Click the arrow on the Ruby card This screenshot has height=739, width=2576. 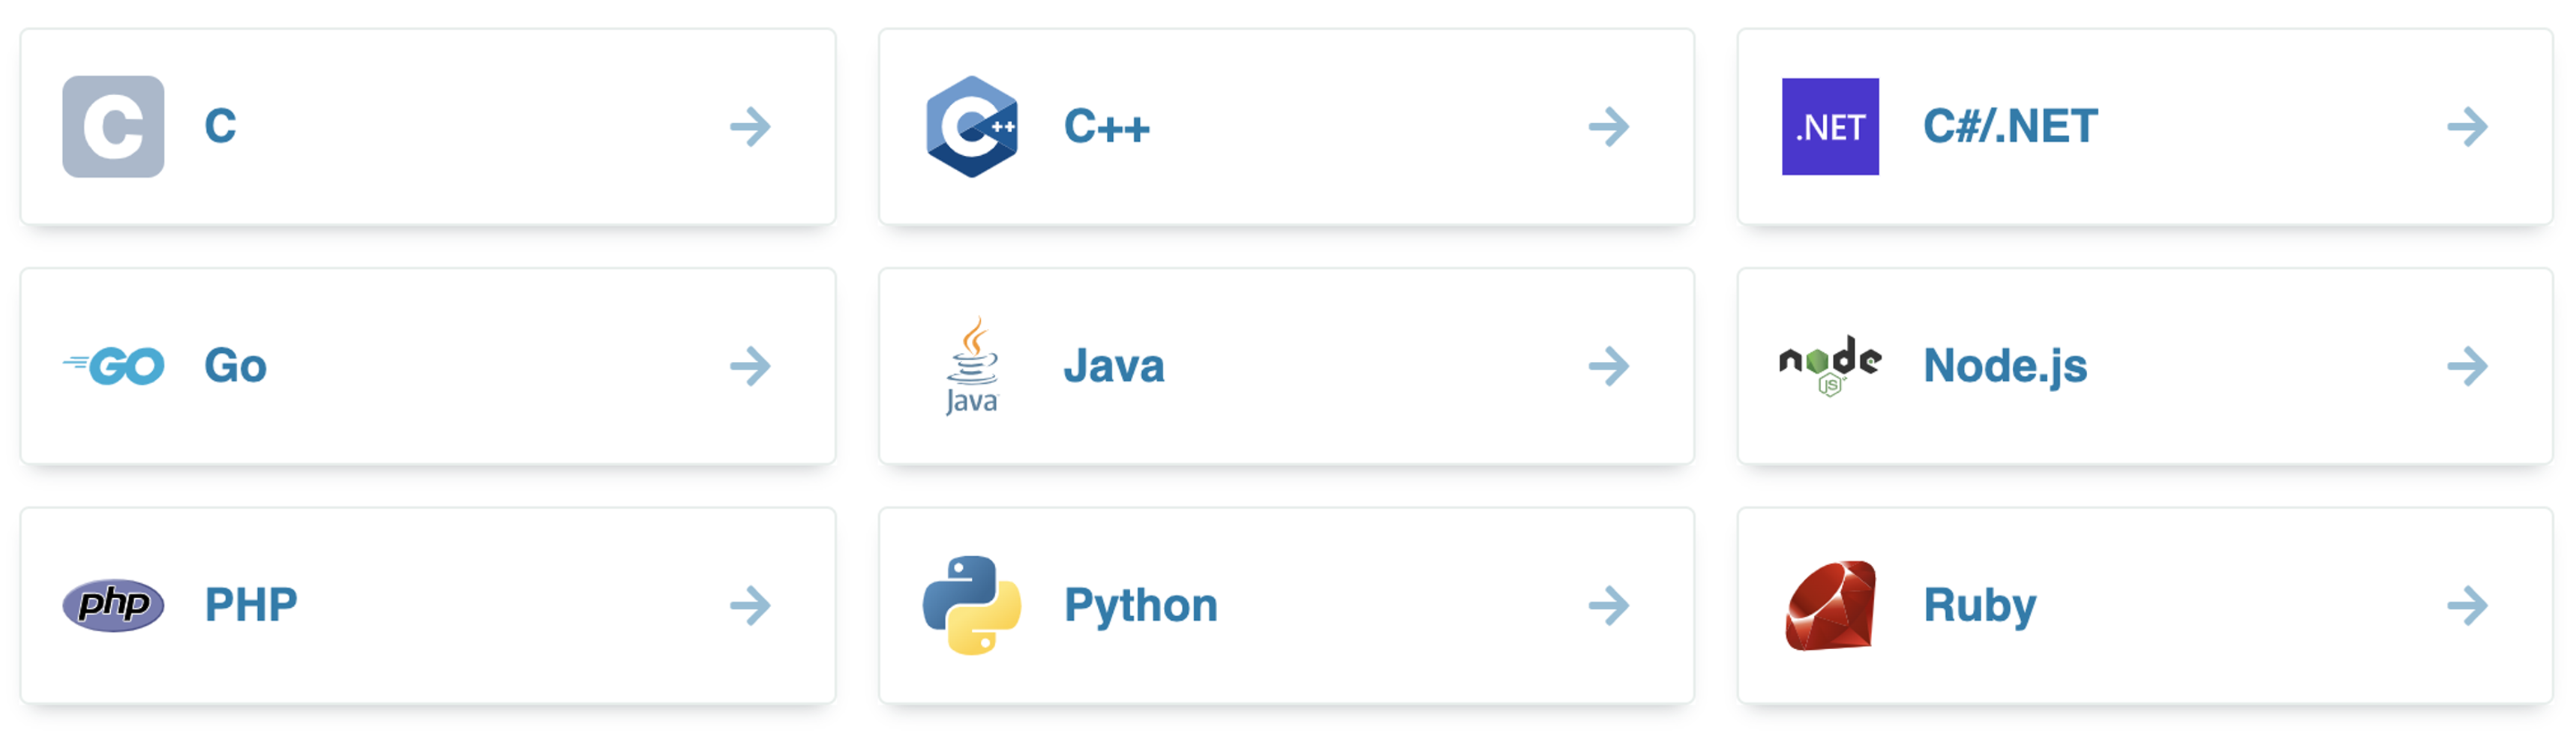click(2467, 605)
